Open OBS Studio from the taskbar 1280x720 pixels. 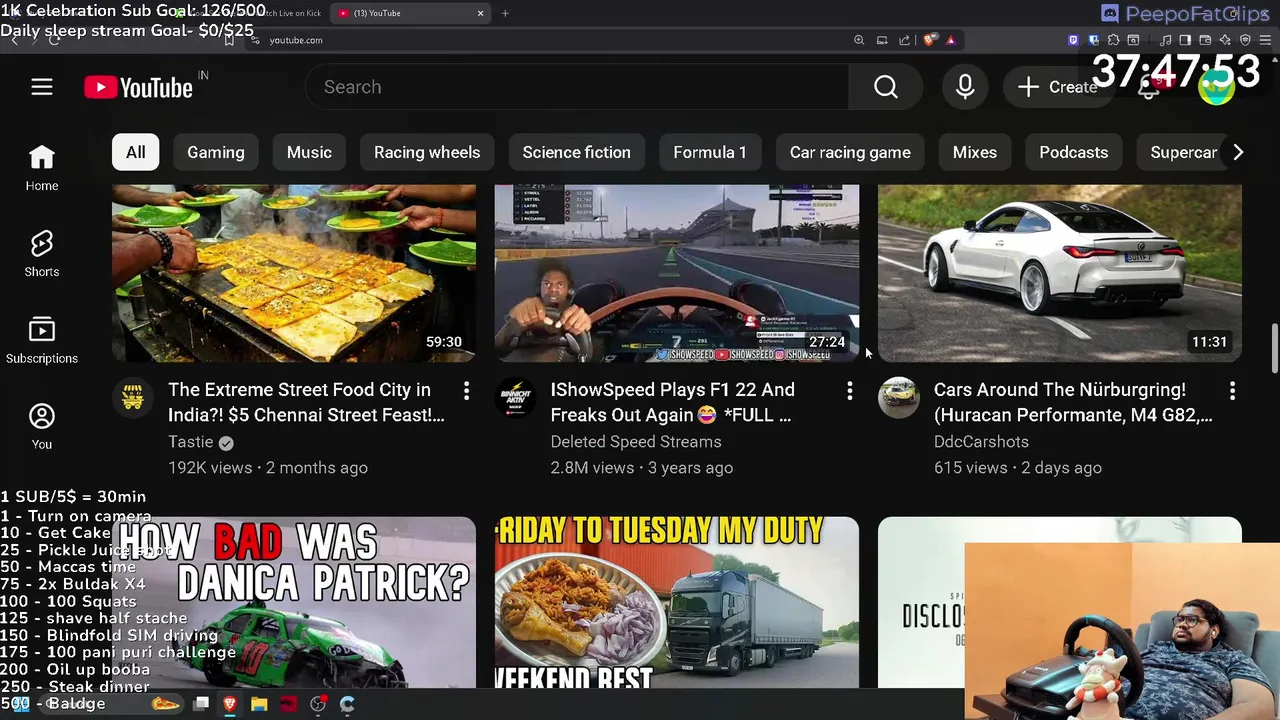click(318, 704)
